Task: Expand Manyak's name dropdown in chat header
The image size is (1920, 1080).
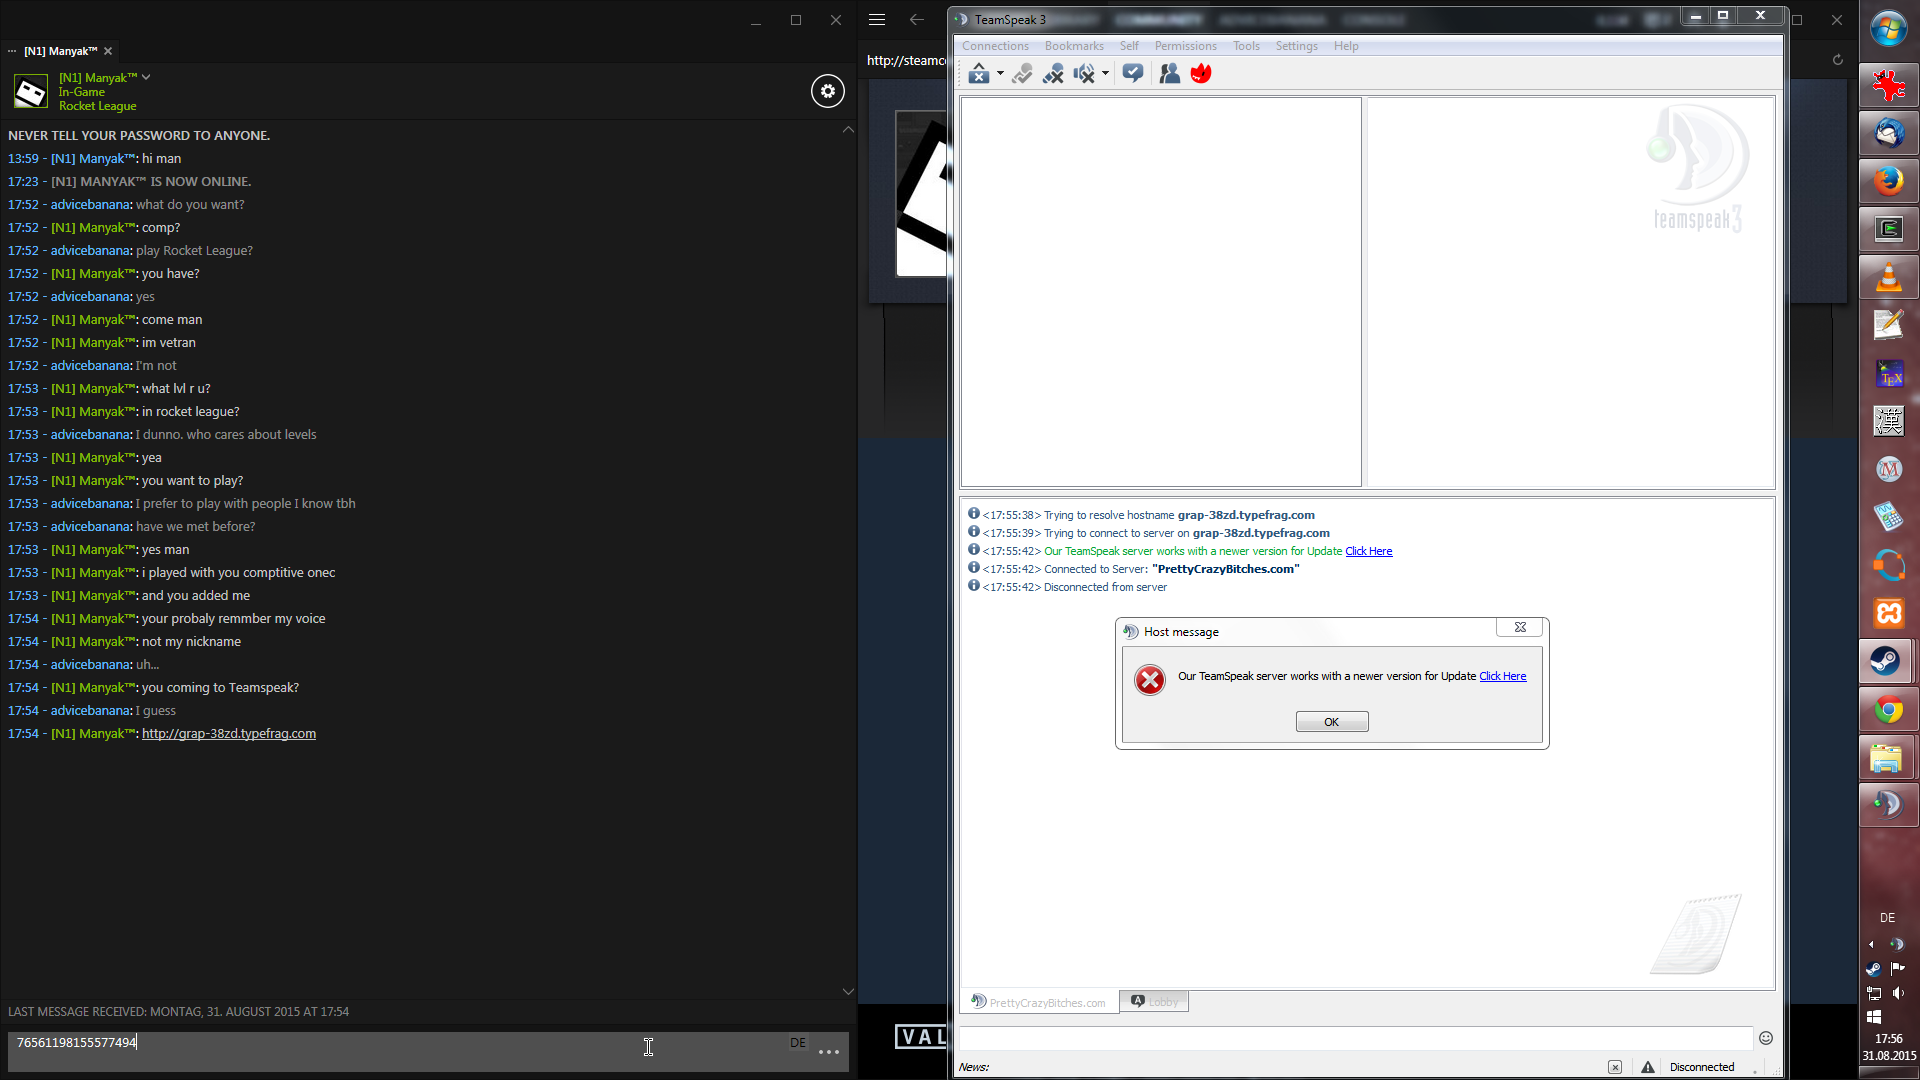Action: 146,77
